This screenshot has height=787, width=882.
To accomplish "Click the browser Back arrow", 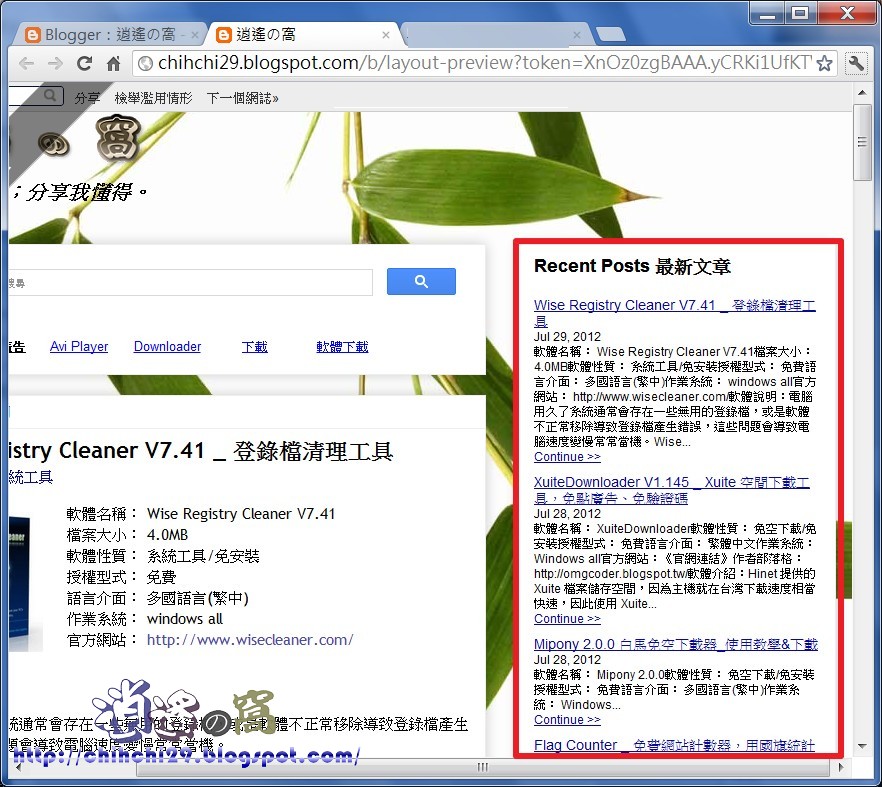I will 26,63.
